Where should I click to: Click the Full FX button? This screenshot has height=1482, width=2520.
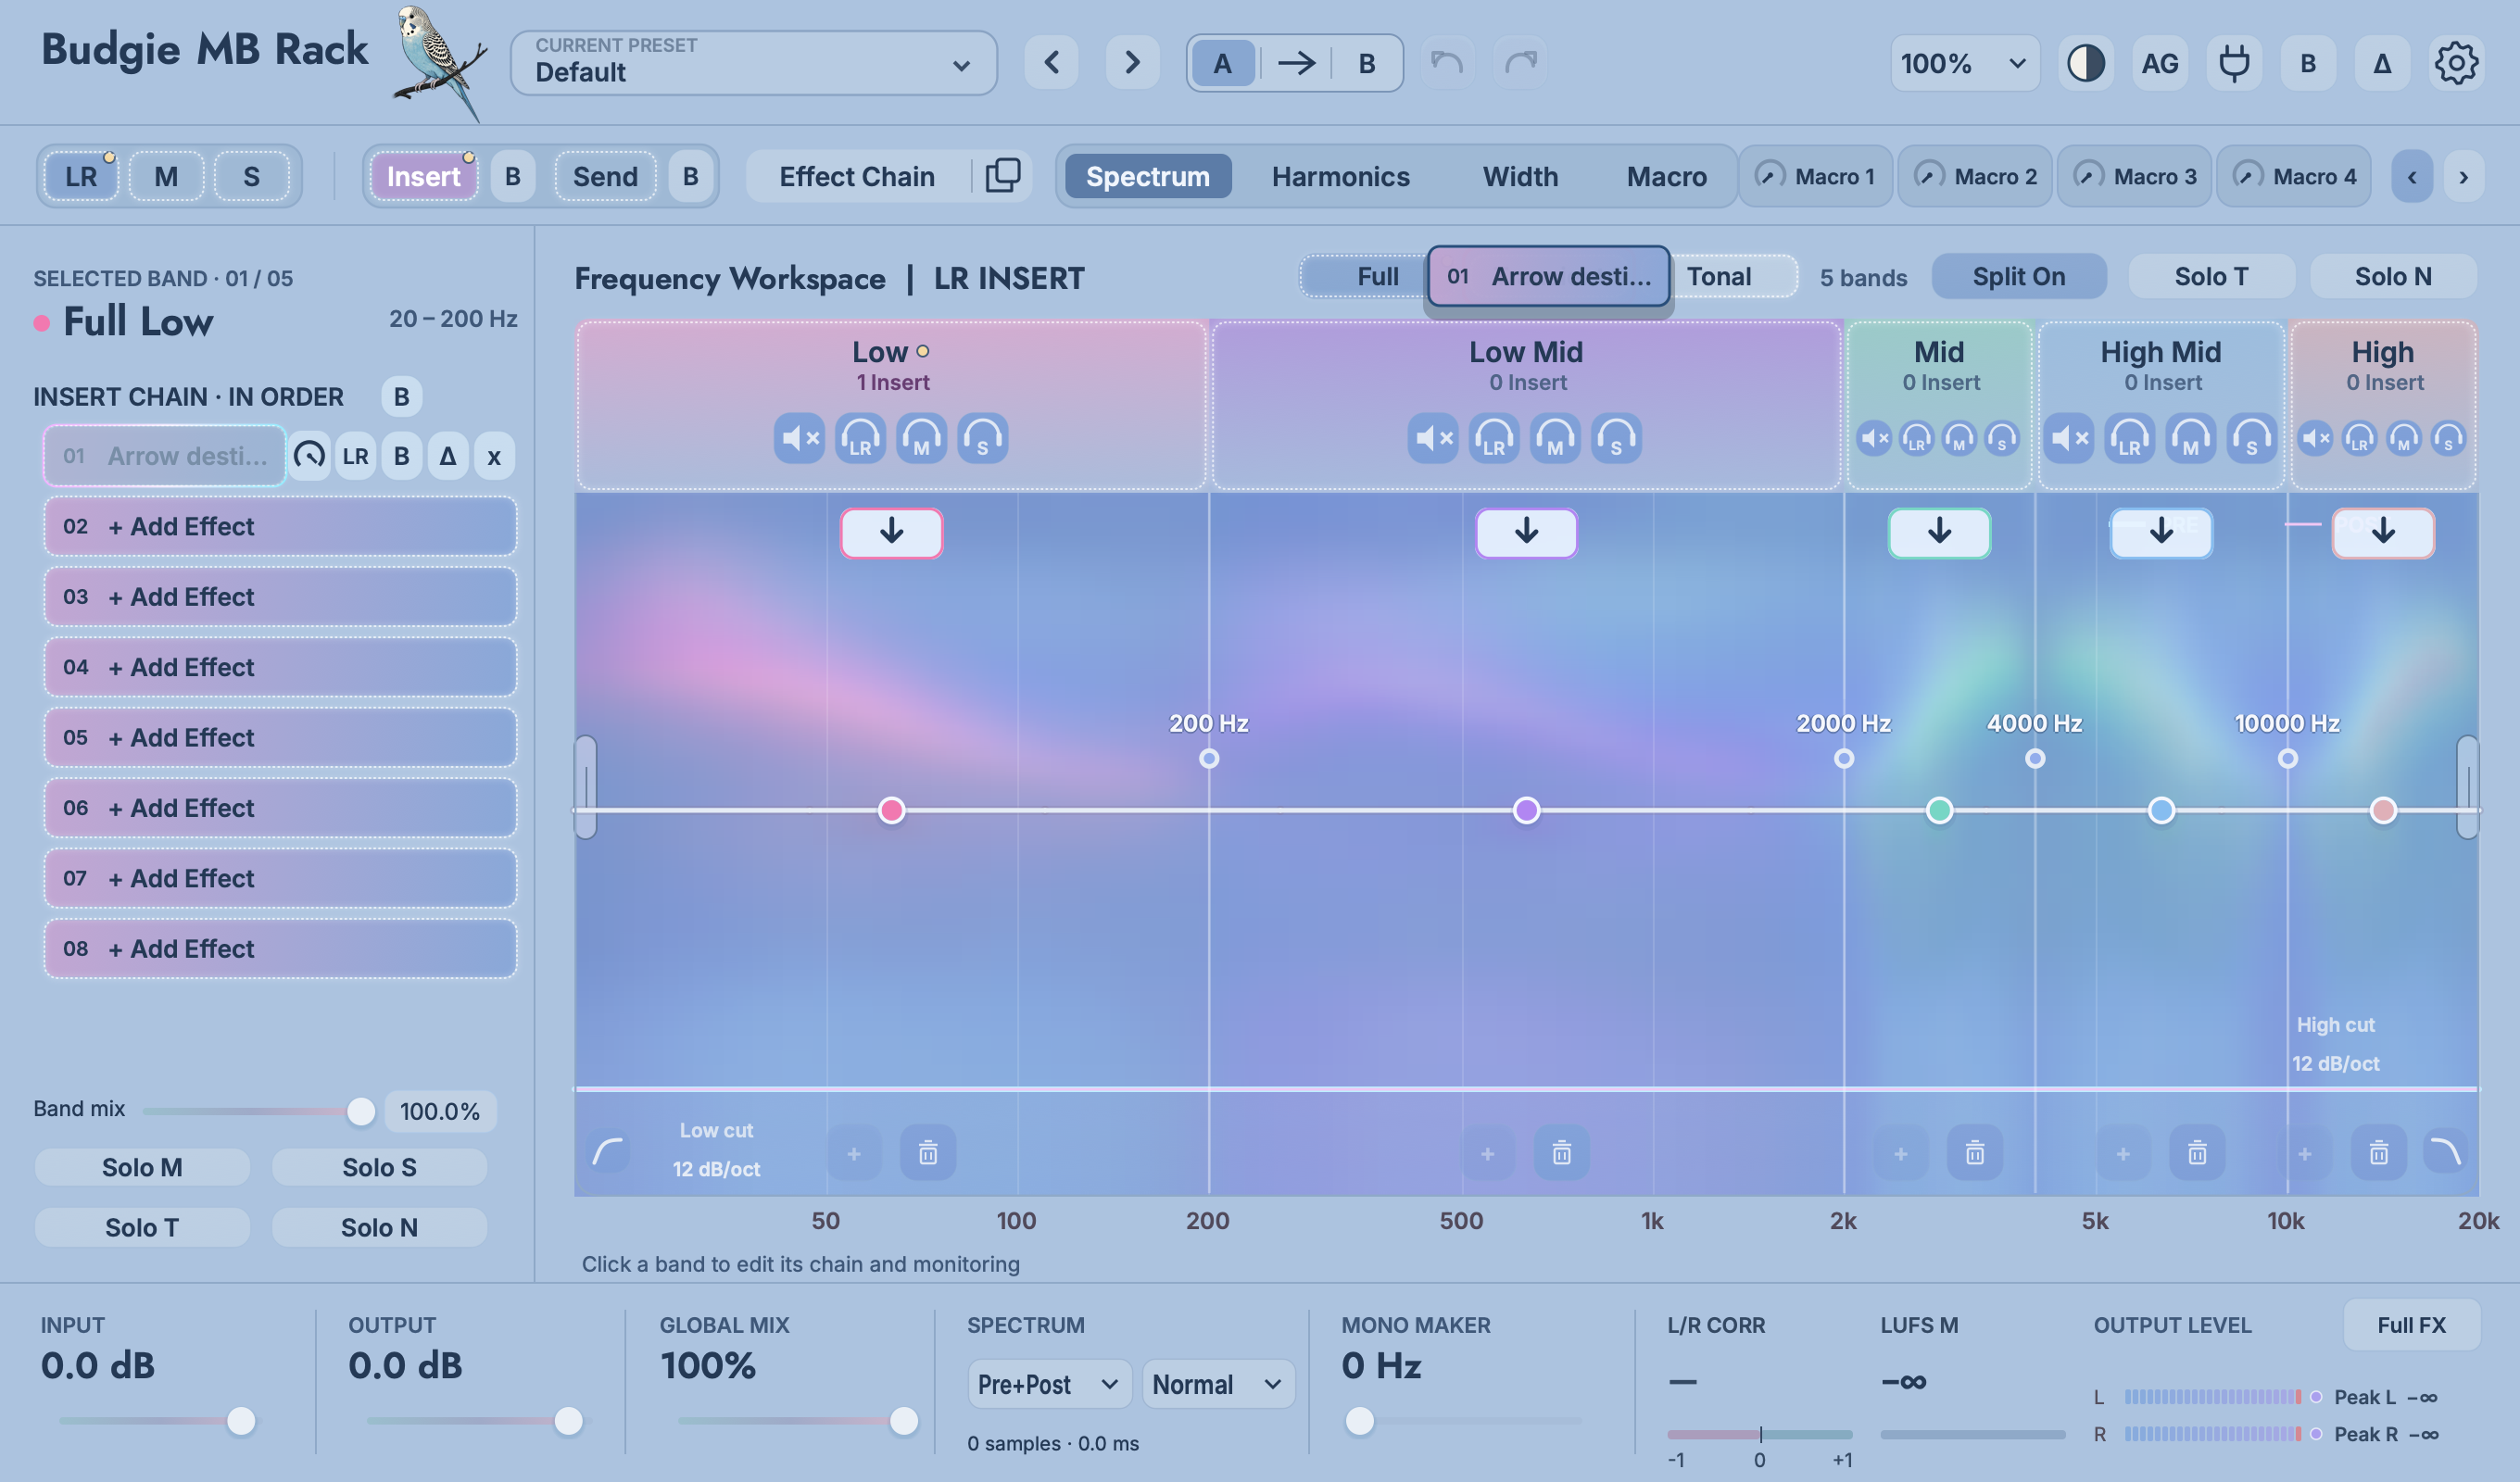coord(2411,1325)
